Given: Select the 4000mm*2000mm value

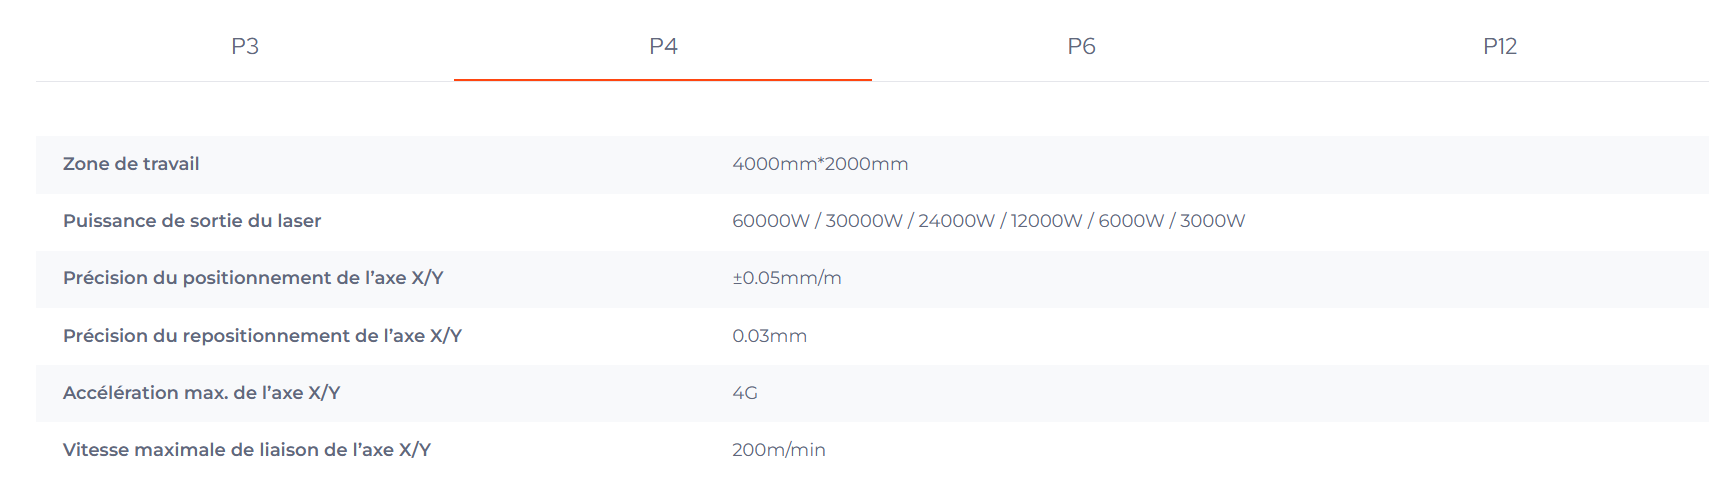Looking at the screenshot, I should 820,164.
